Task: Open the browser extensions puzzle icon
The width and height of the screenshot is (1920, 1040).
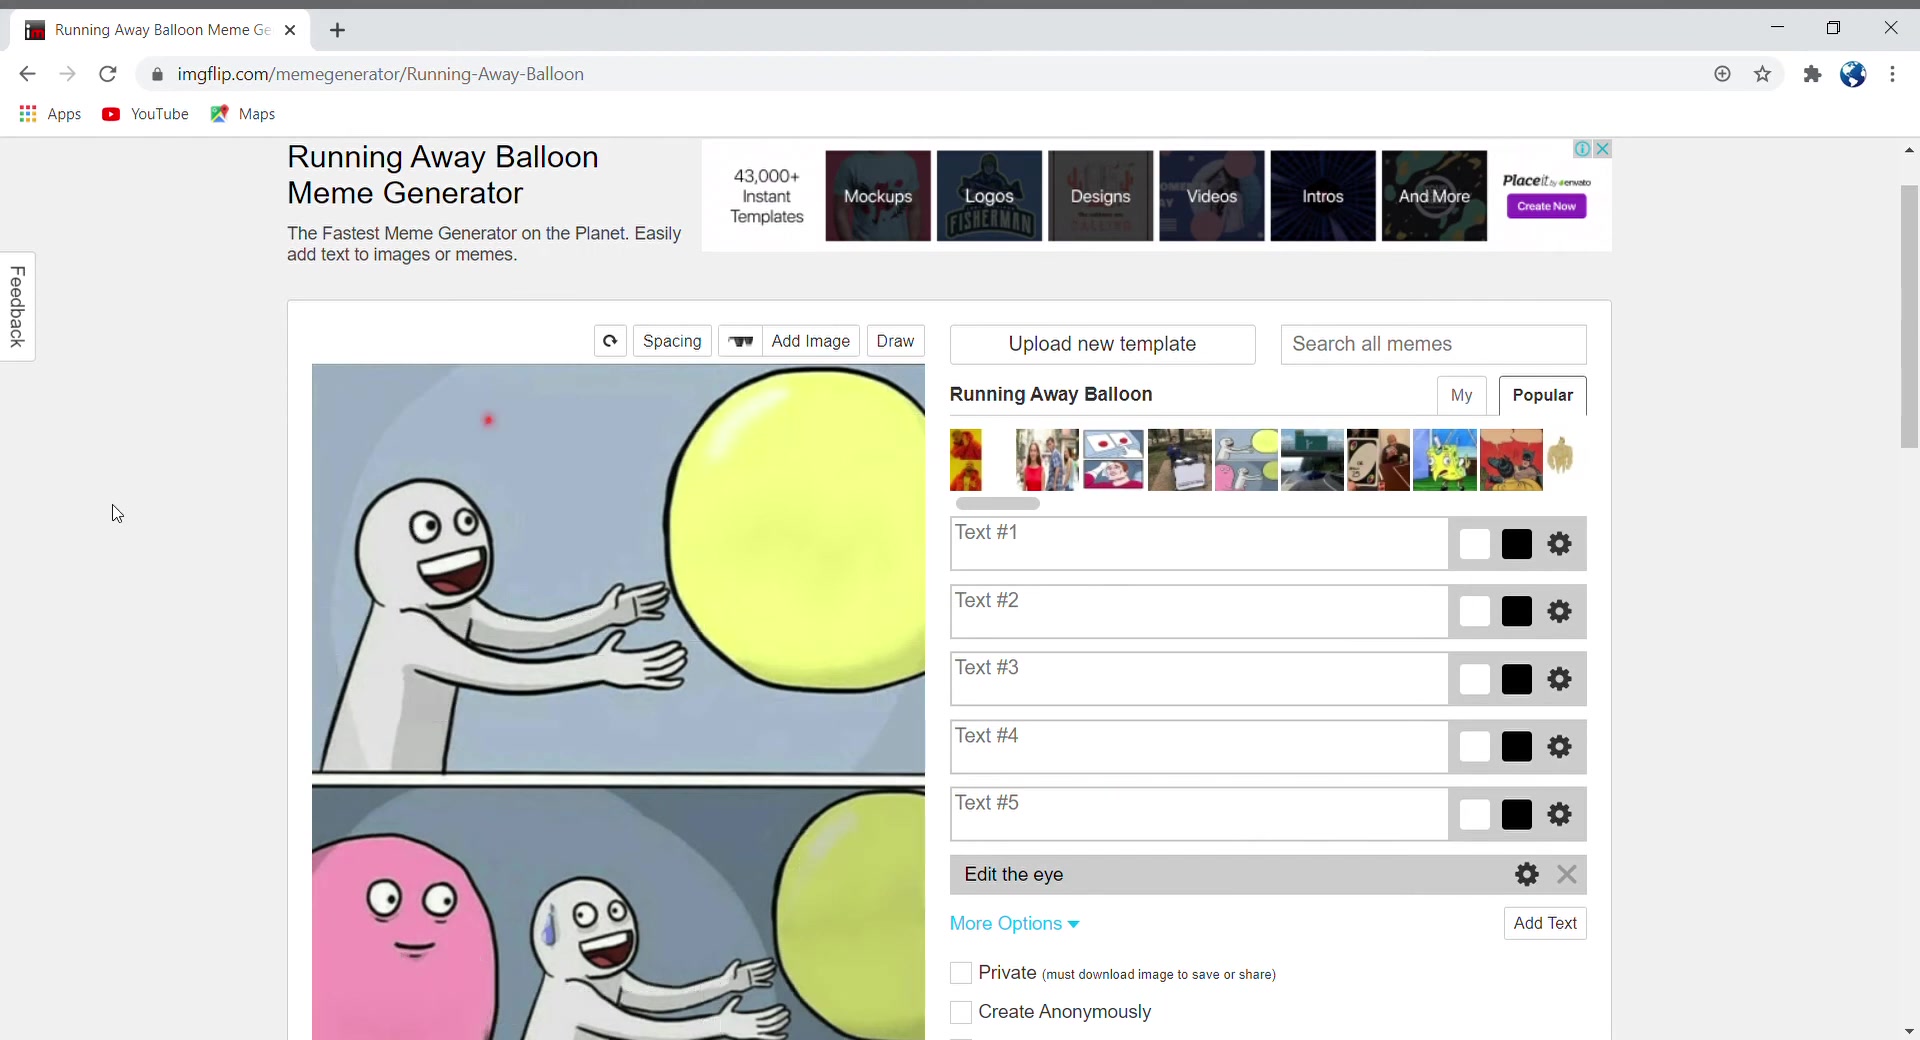Action: coord(1812,74)
